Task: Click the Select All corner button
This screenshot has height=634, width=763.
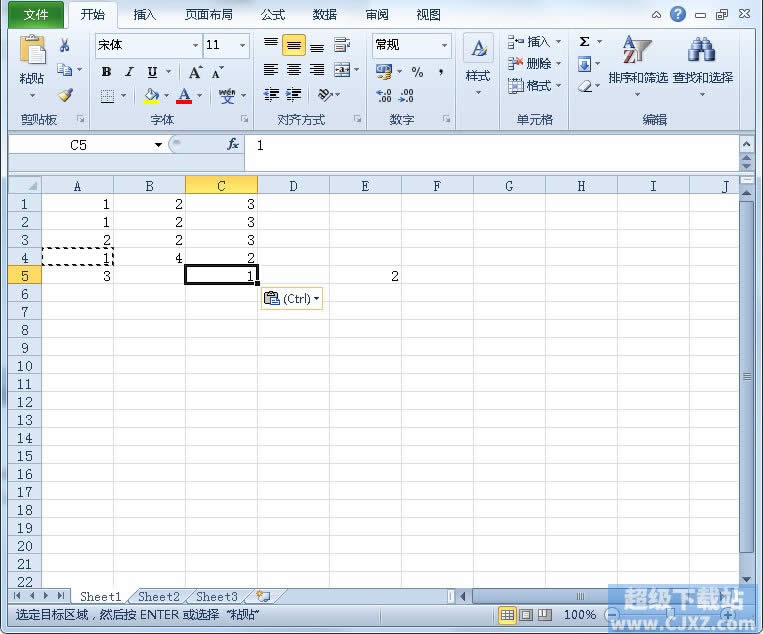Action: (25, 186)
